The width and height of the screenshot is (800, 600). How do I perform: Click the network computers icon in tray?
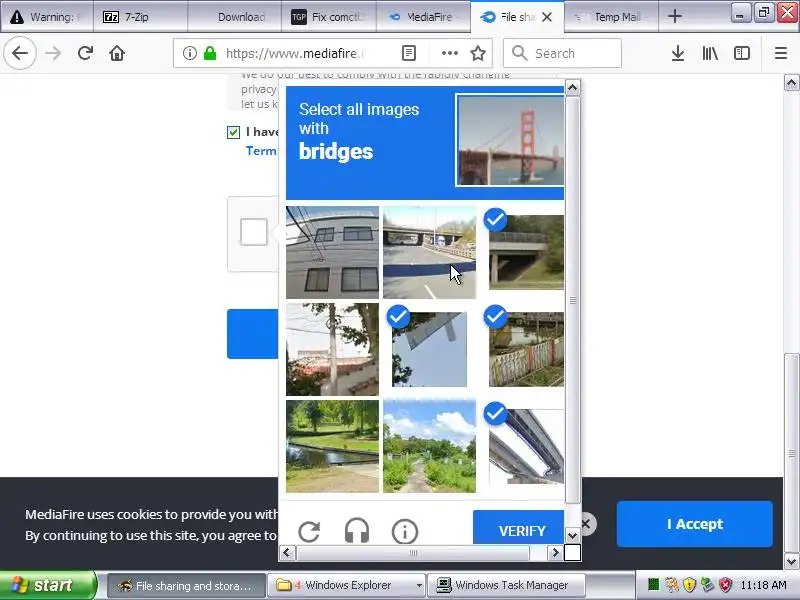pyautogui.click(x=707, y=585)
